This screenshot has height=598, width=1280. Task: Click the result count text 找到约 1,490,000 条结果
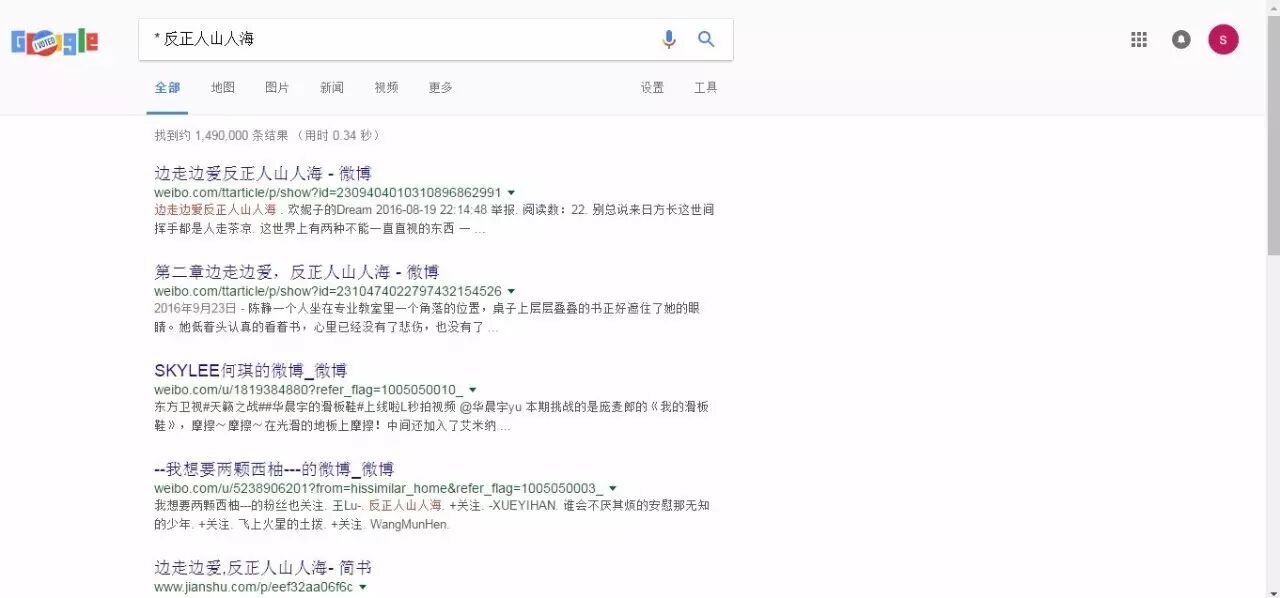[x=221, y=135]
